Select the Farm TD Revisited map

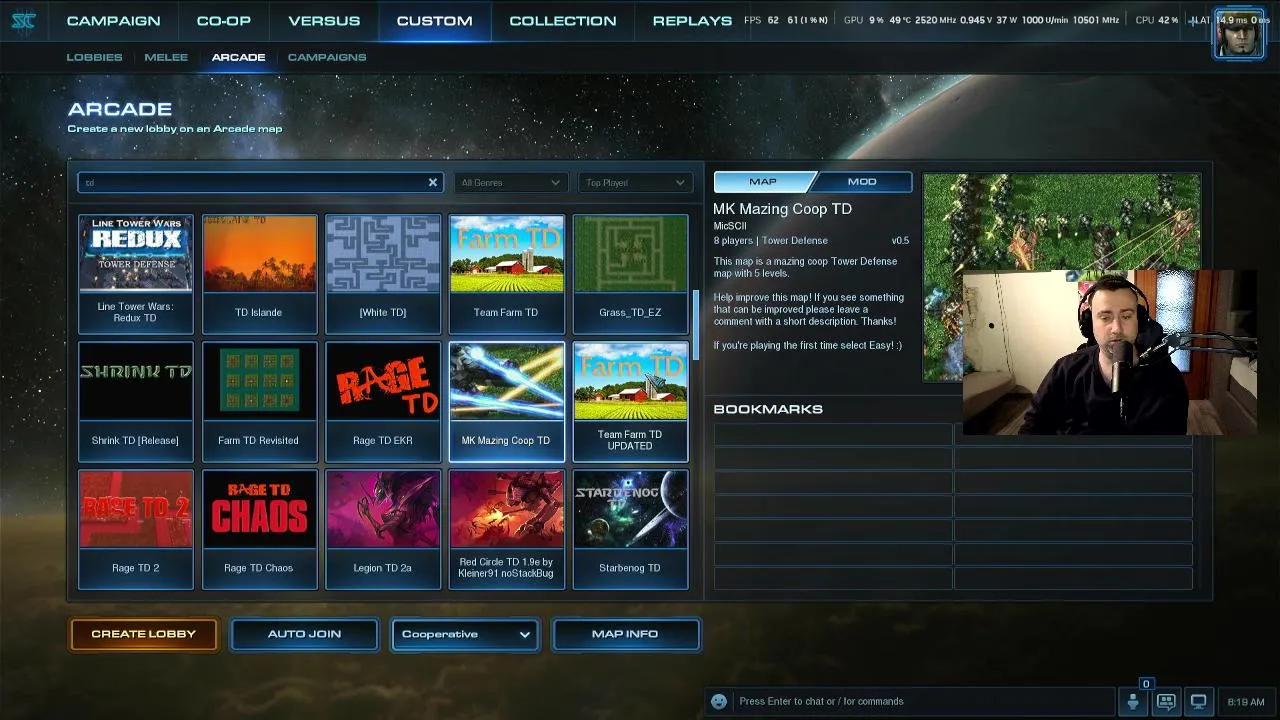[x=259, y=402]
